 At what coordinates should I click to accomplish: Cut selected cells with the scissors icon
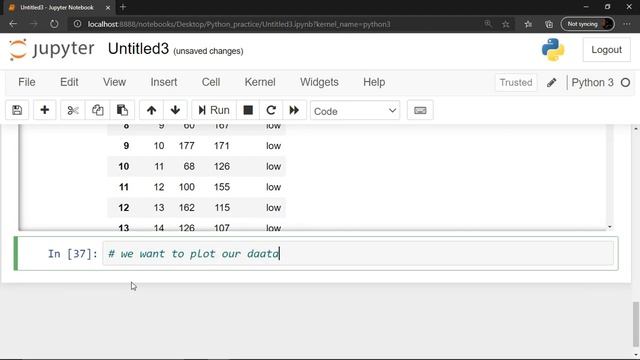coord(73,110)
